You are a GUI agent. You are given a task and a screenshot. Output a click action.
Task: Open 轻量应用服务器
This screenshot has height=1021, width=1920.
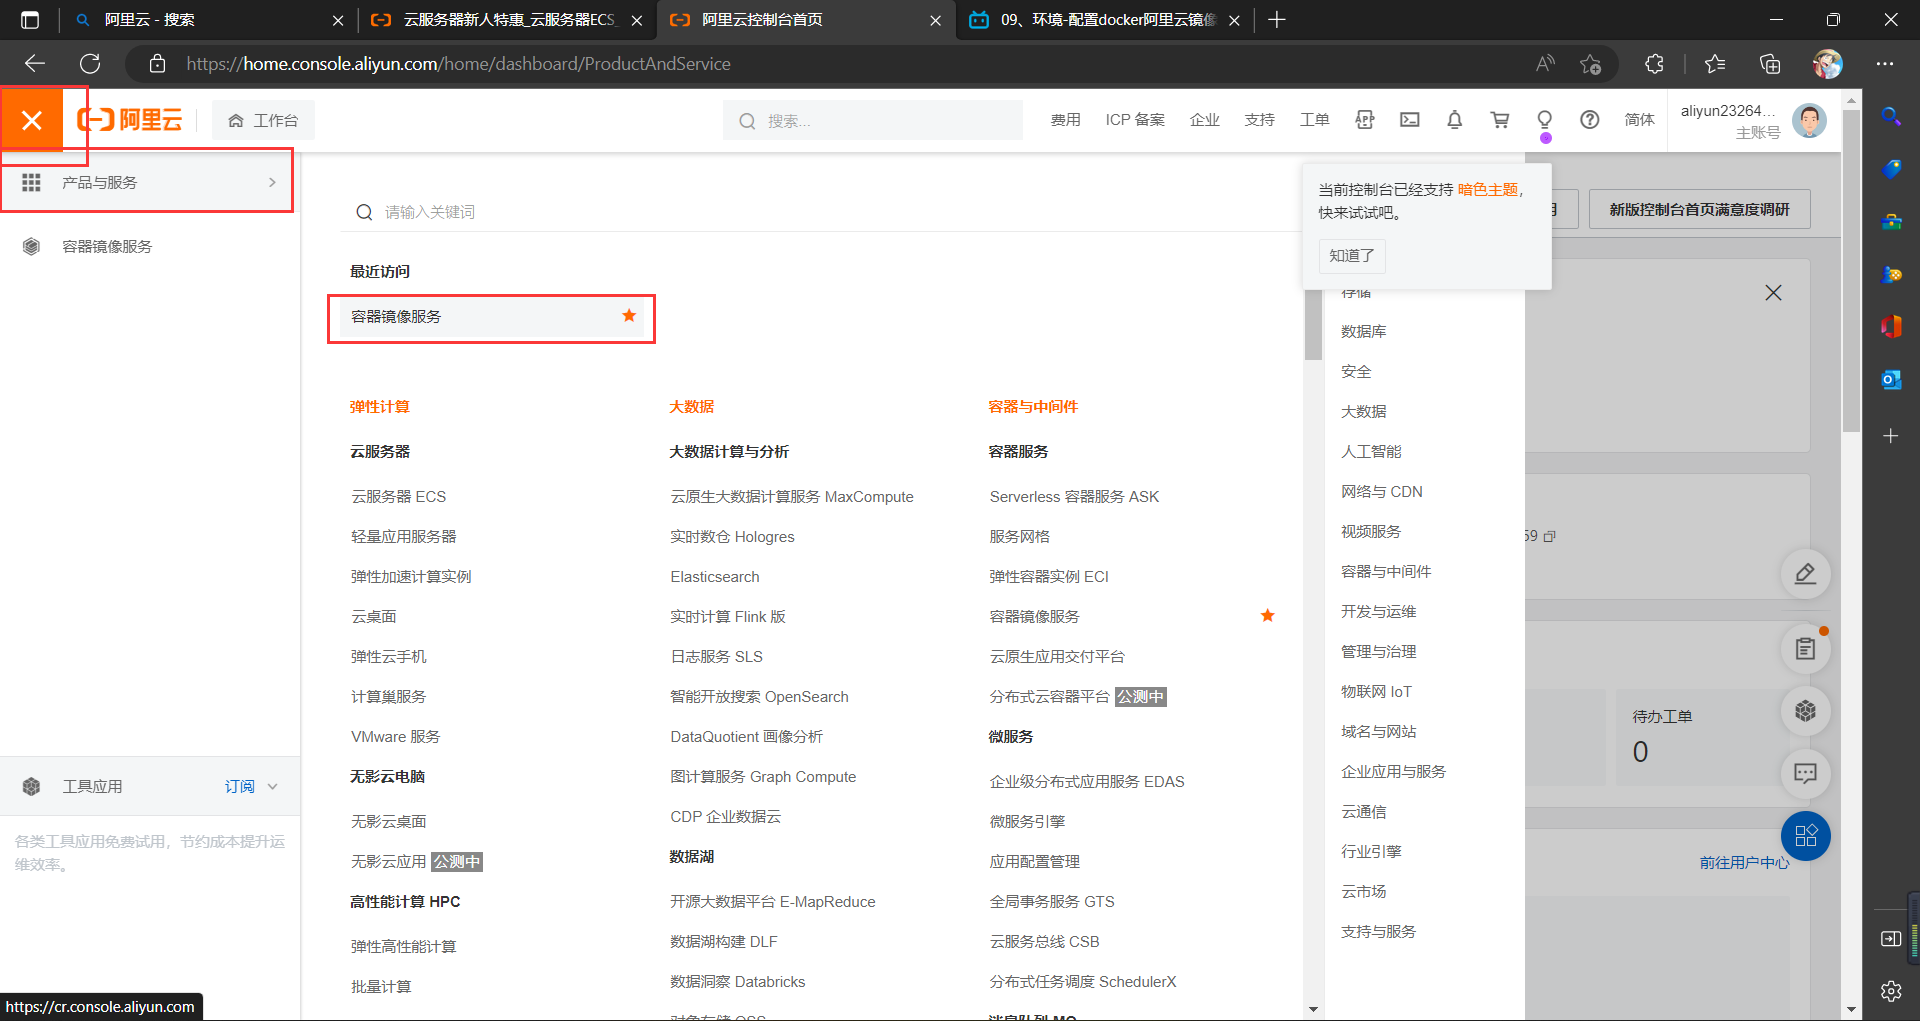pos(403,537)
